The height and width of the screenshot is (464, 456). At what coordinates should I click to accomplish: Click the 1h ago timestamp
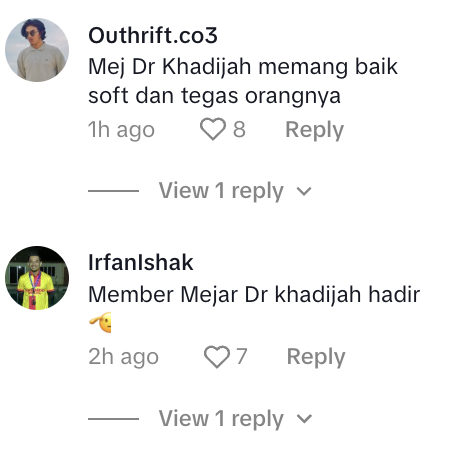[x=121, y=130]
